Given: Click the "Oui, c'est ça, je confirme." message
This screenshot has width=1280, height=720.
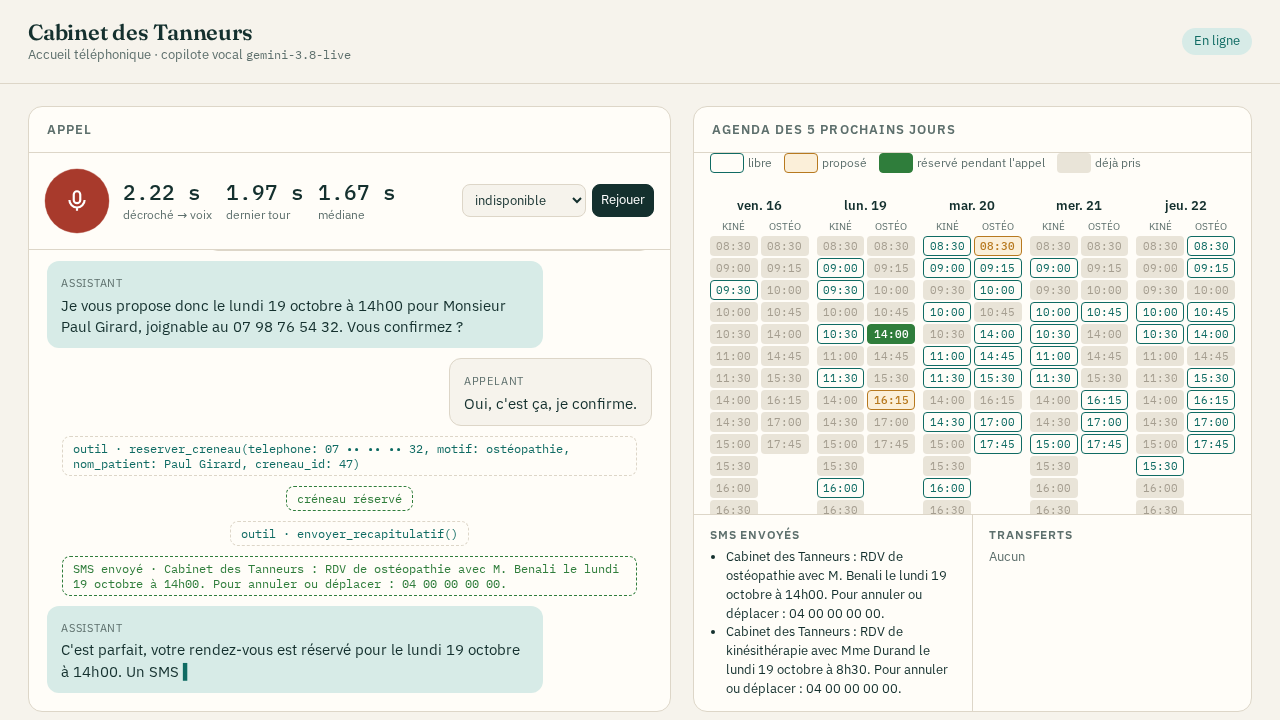Looking at the screenshot, I should pos(550,392).
